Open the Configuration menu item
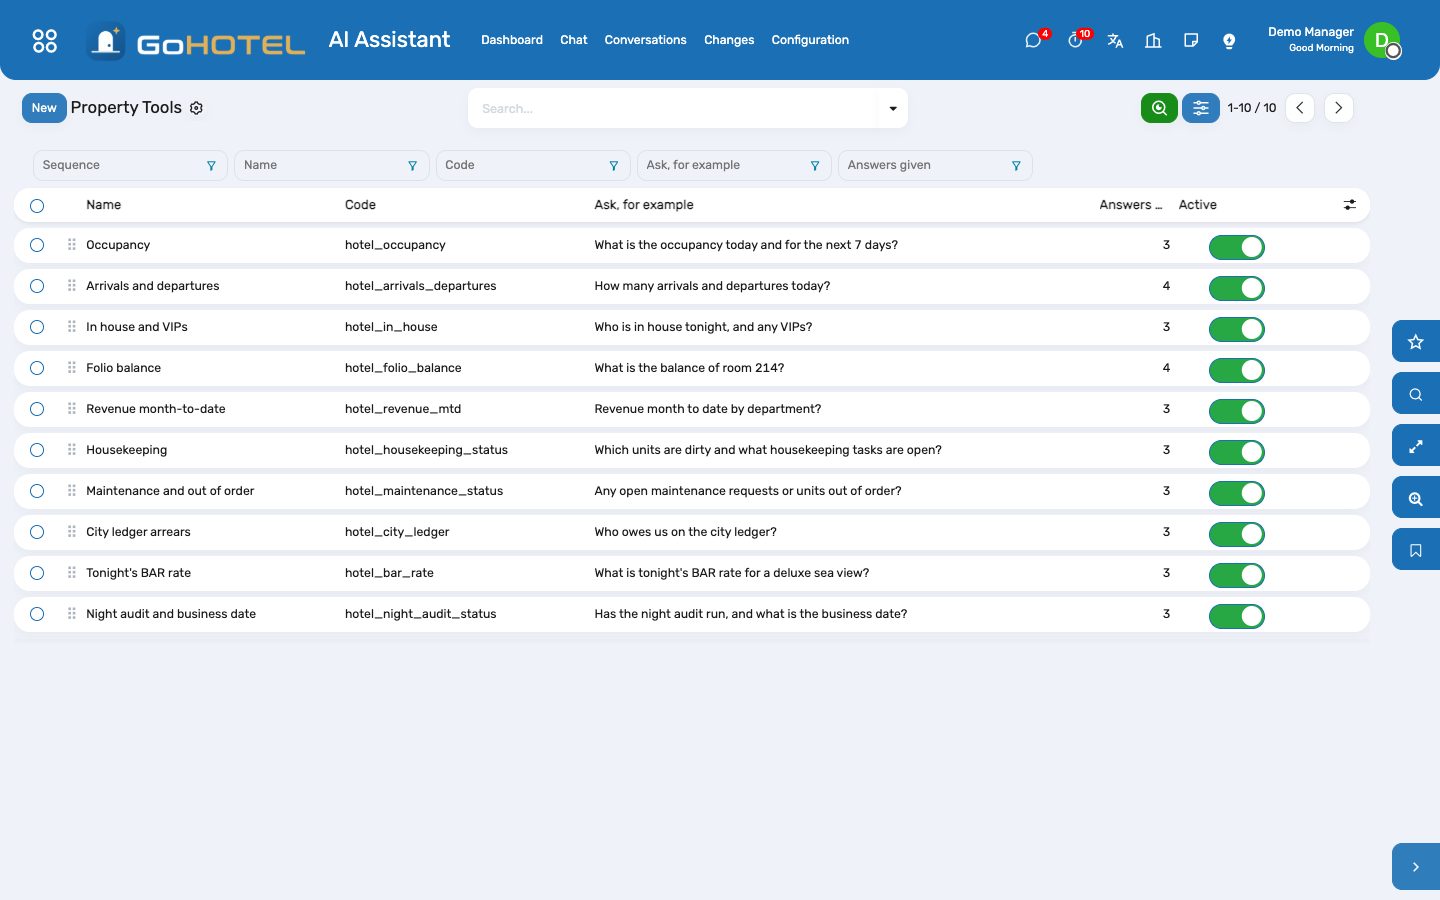The width and height of the screenshot is (1440, 900). point(810,40)
